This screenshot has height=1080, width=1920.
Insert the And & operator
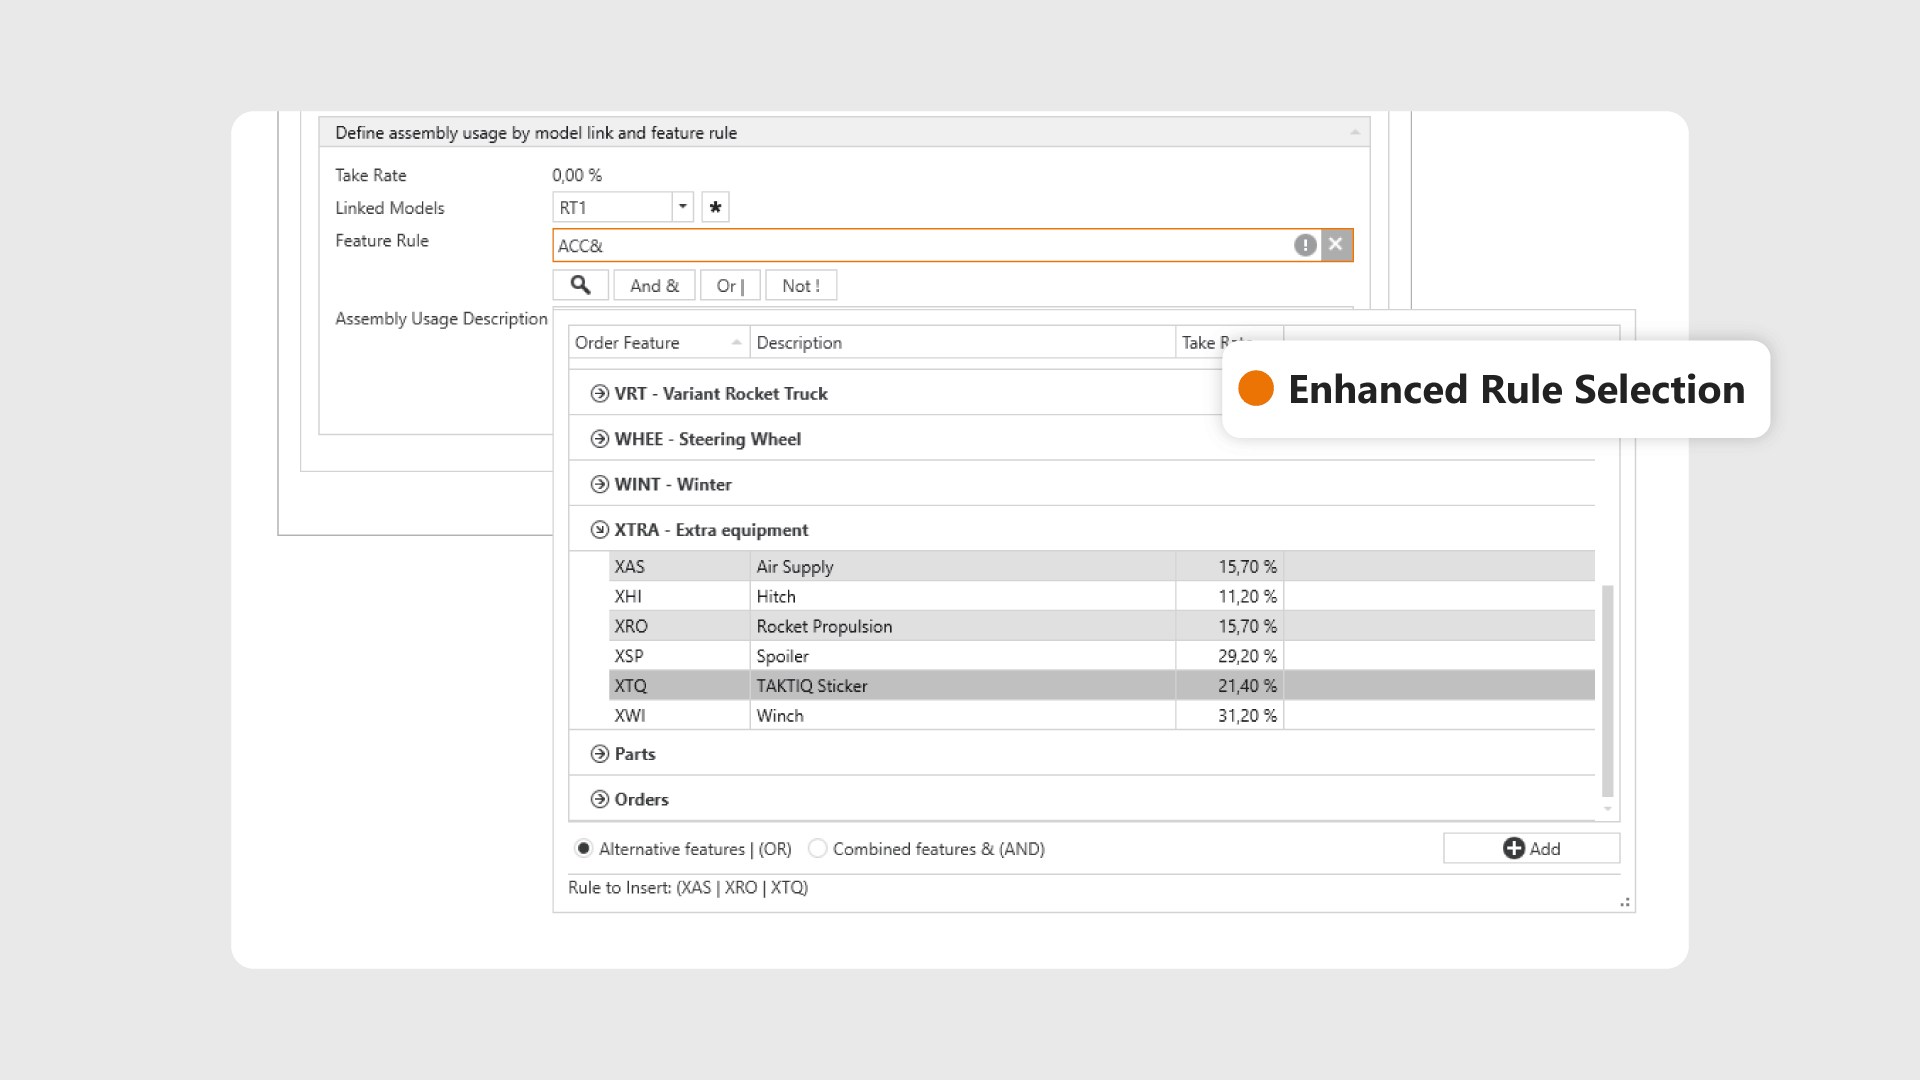[654, 285]
